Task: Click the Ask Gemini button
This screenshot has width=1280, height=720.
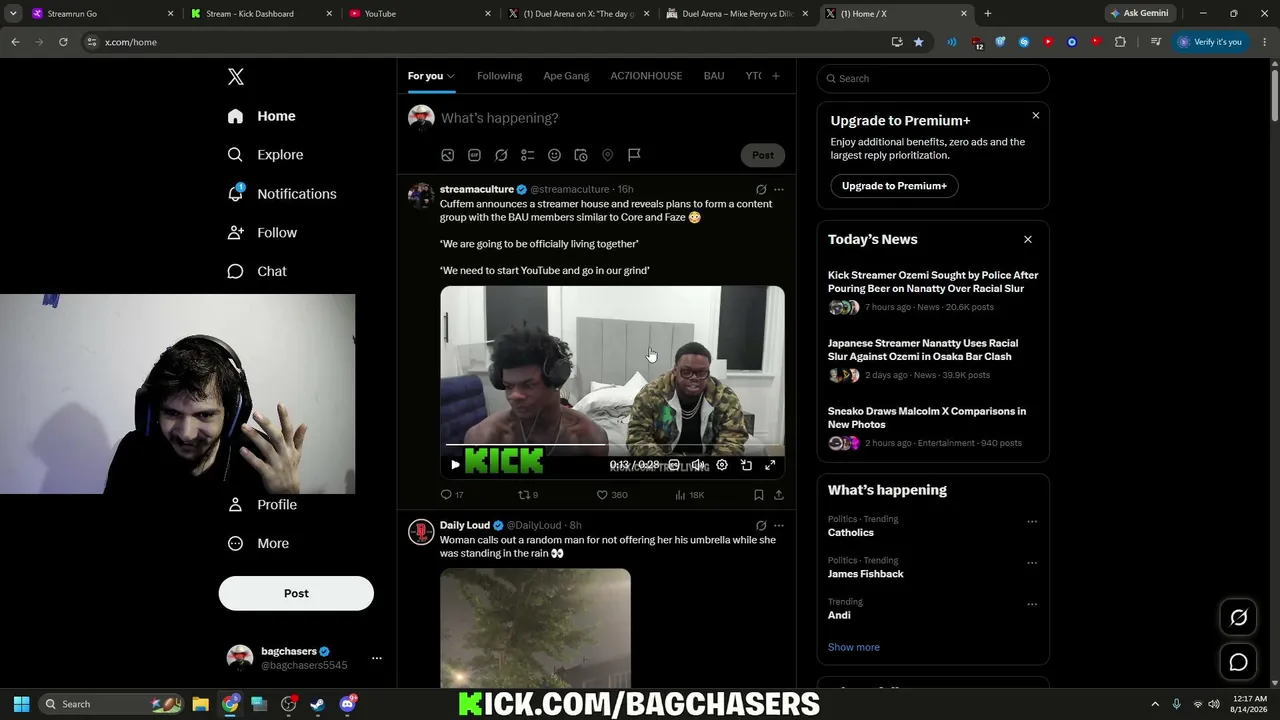Action: (1139, 13)
